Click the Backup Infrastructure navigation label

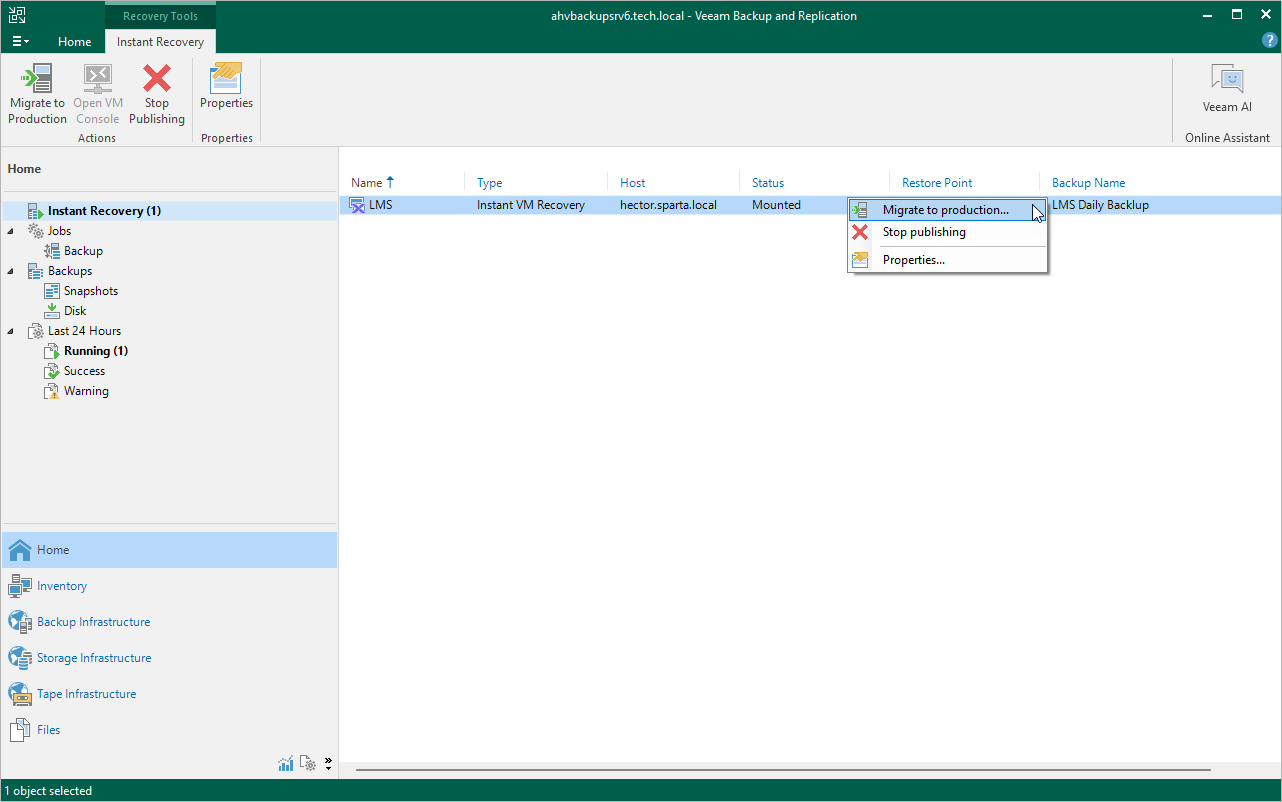pos(94,622)
